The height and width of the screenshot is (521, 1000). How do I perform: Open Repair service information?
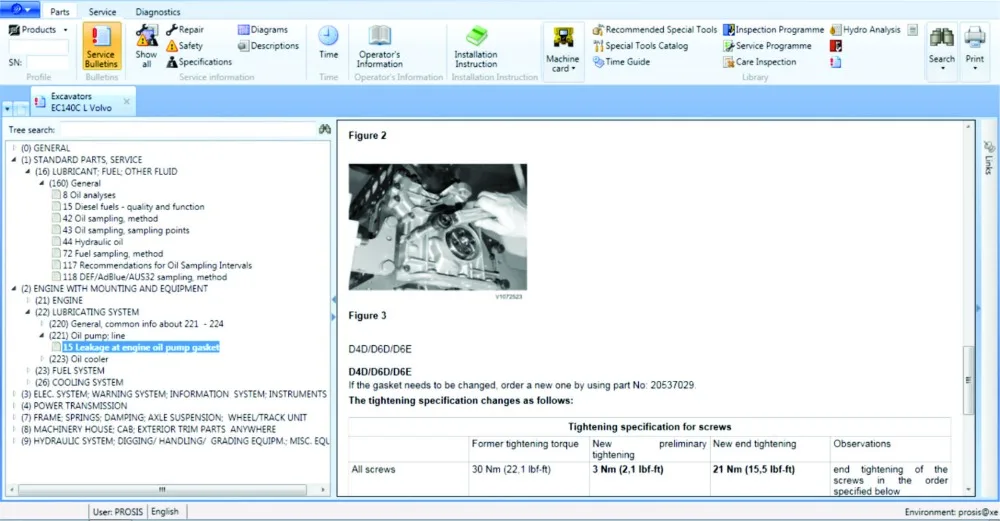(x=184, y=29)
